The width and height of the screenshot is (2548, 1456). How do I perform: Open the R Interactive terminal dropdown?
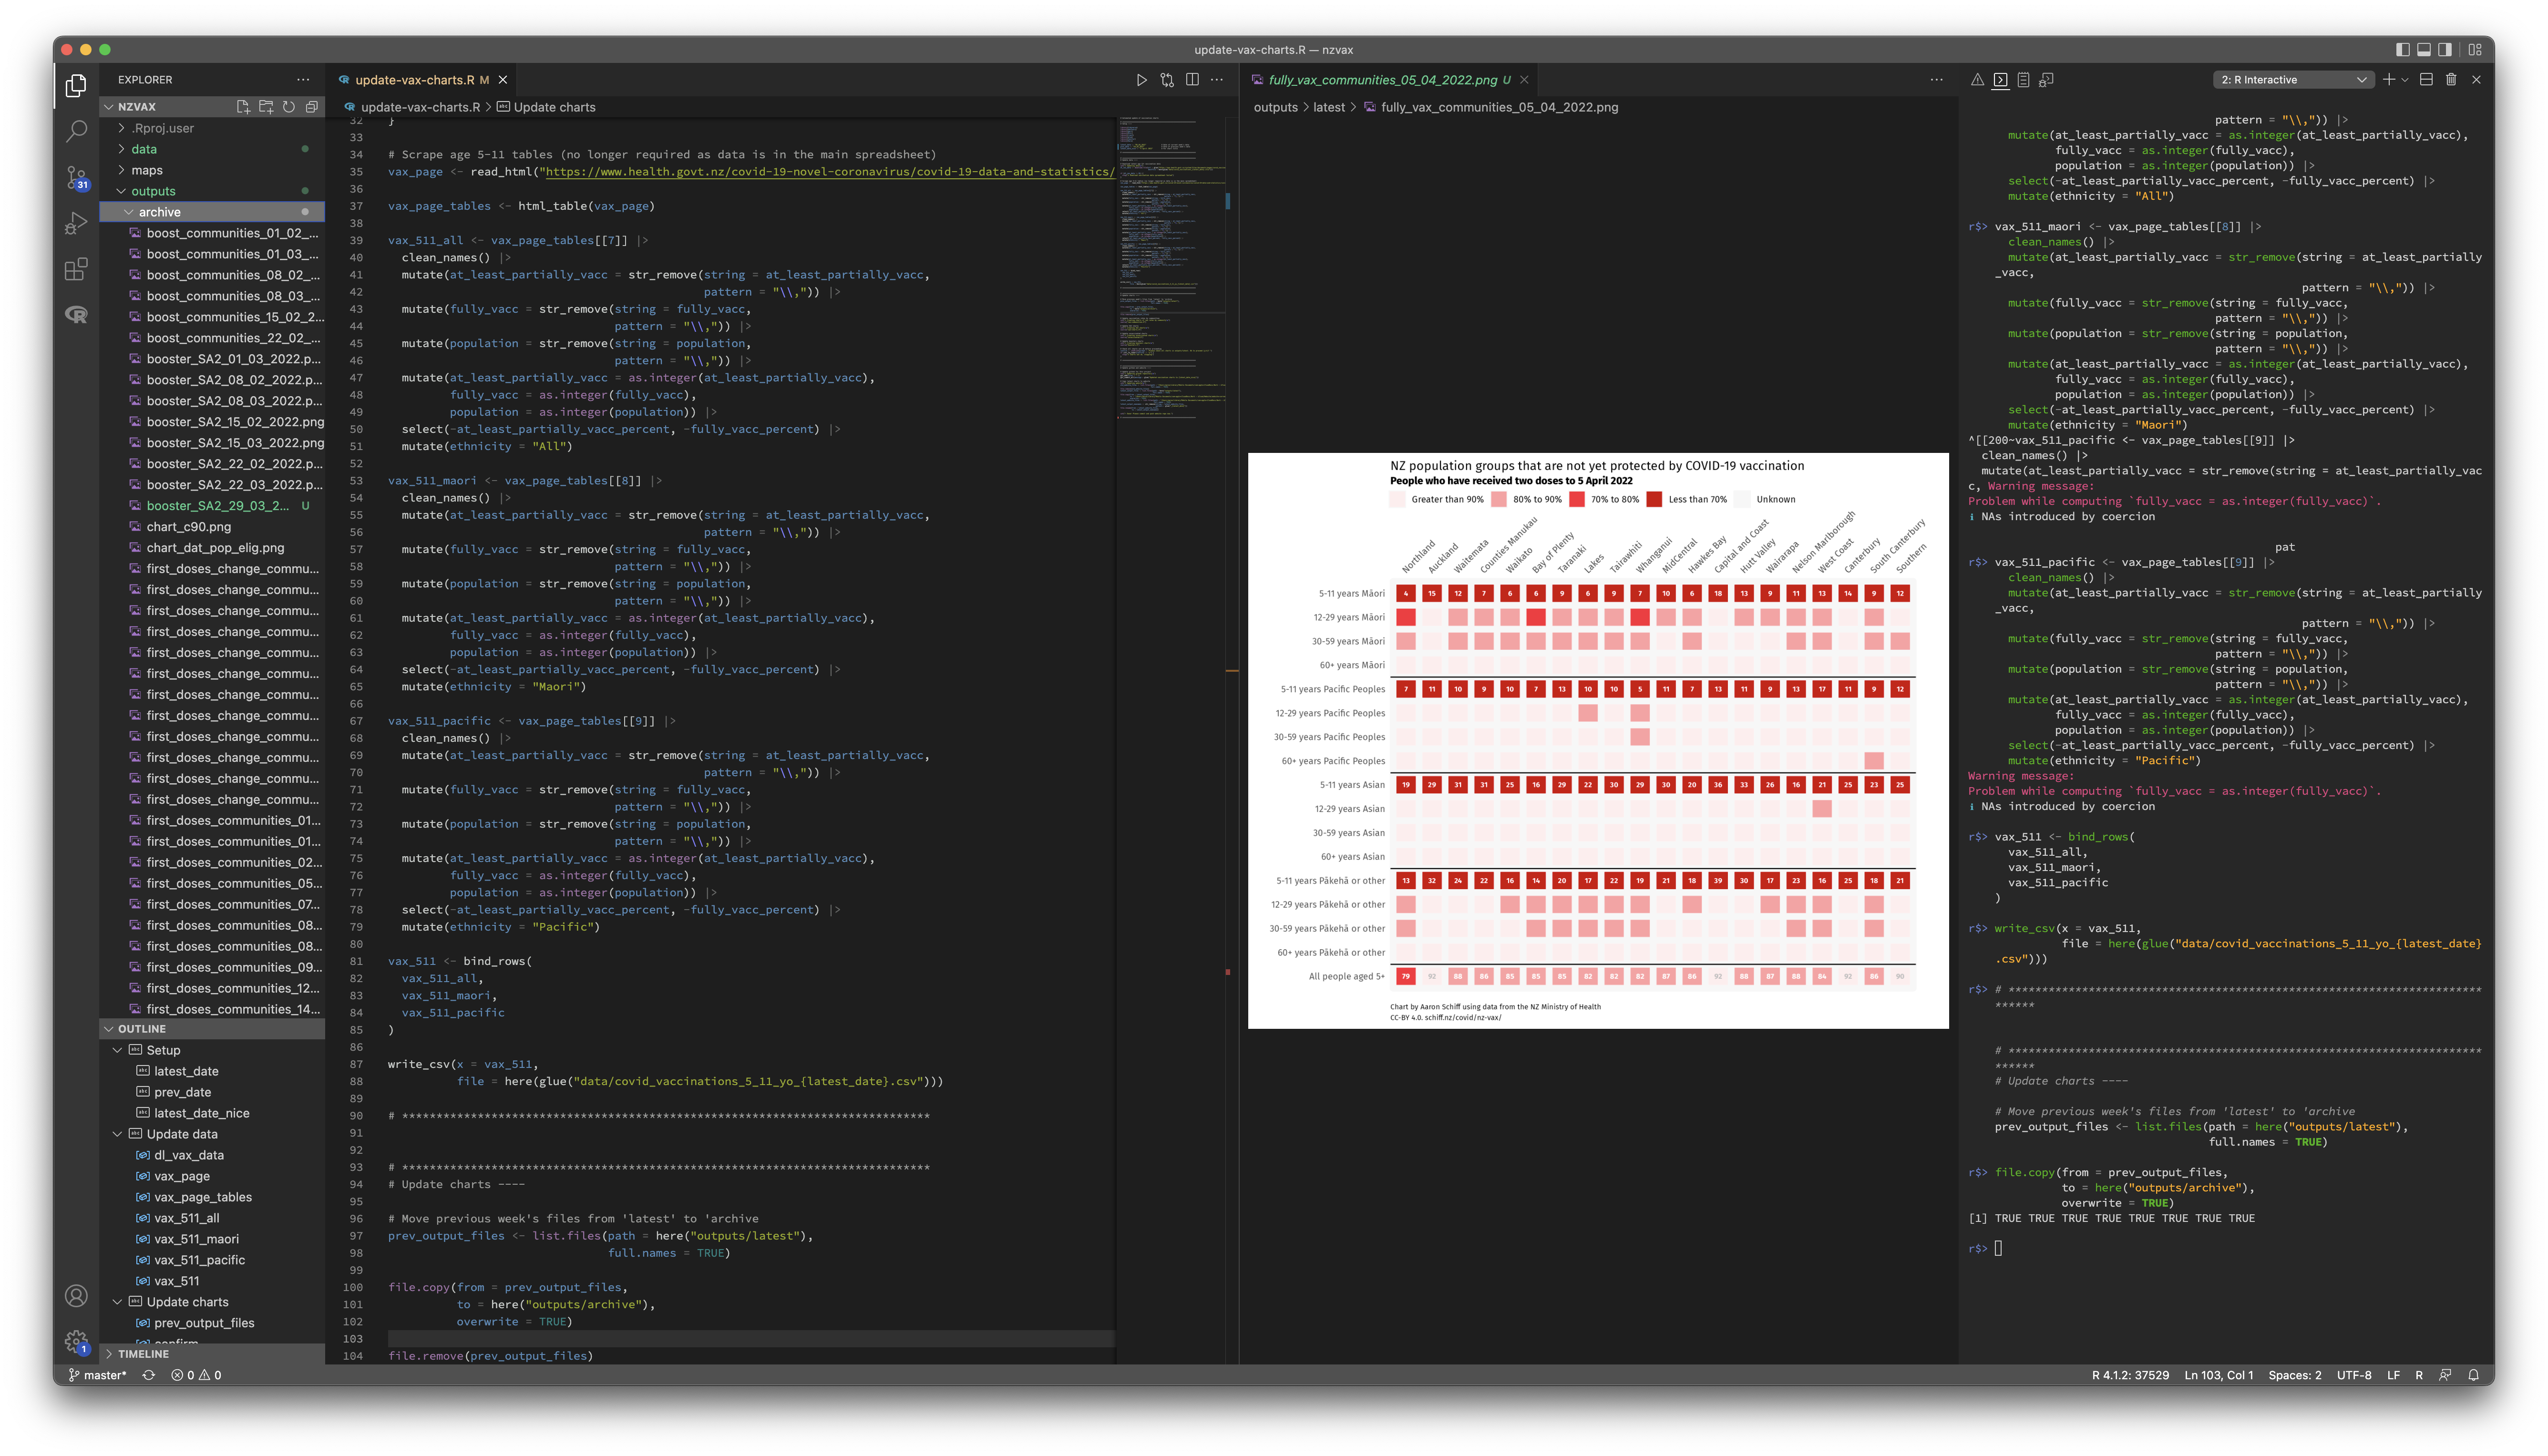2292,80
